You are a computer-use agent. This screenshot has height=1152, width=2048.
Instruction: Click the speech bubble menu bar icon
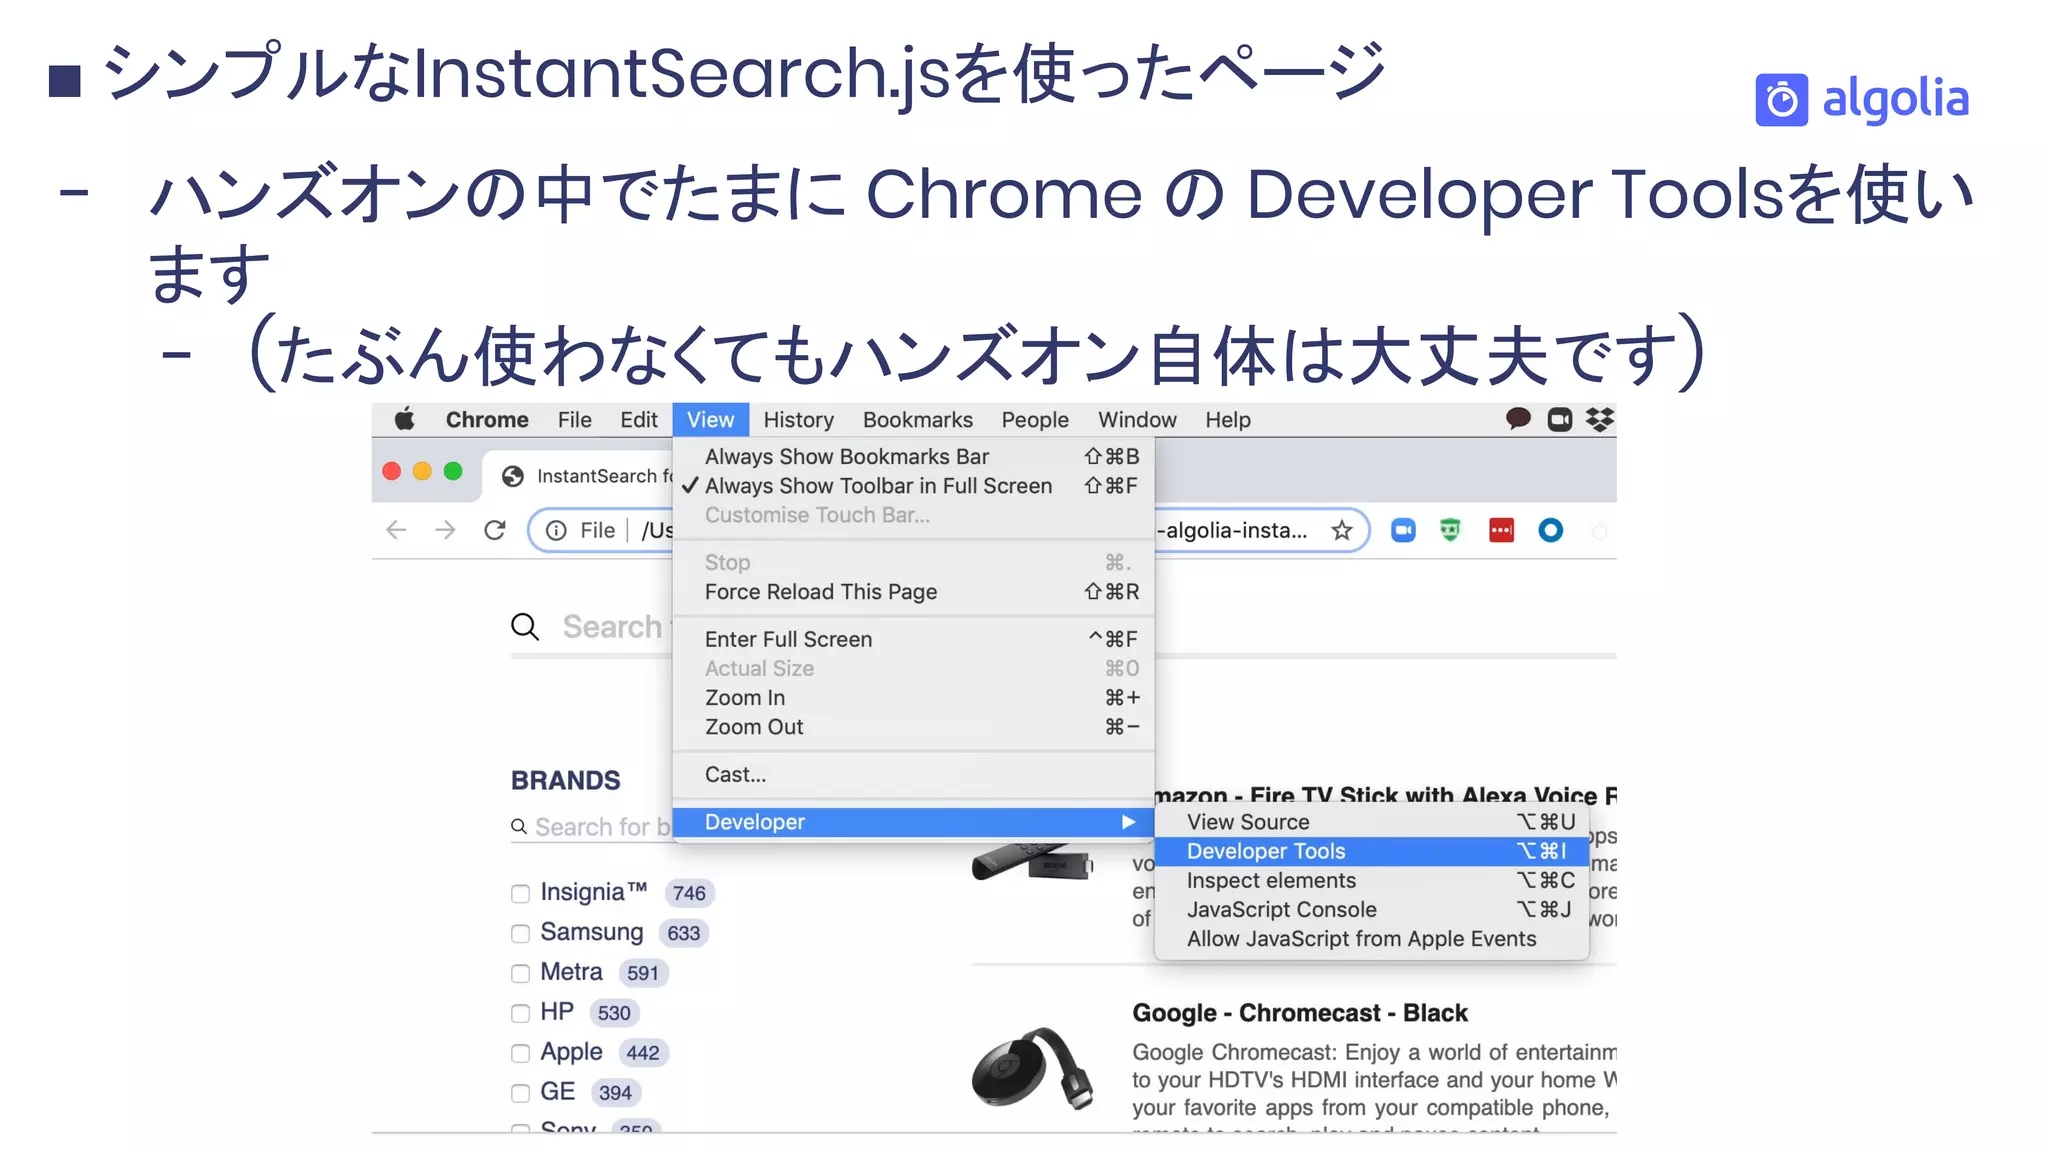point(1518,419)
